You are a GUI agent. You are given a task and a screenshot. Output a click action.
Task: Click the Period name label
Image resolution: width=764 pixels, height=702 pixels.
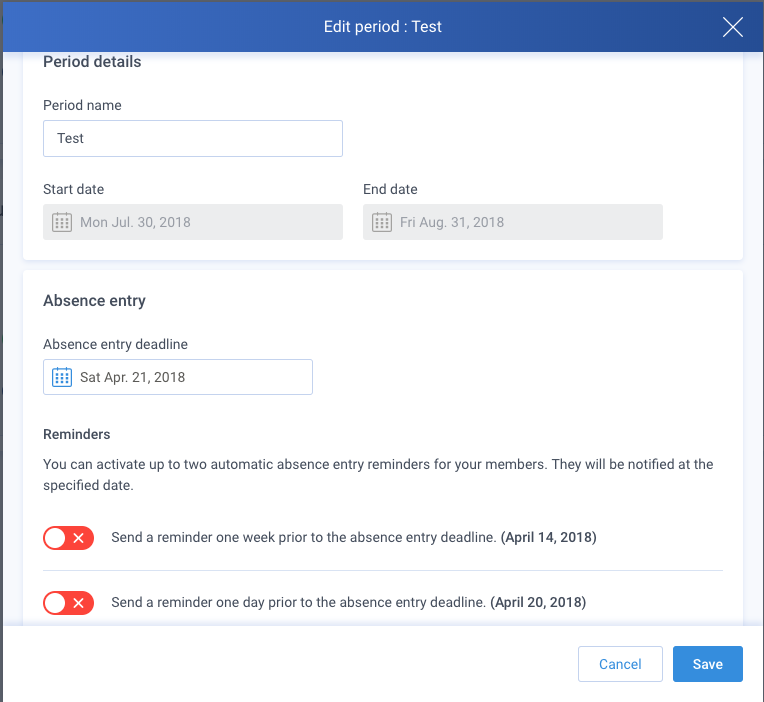tap(82, 105)
